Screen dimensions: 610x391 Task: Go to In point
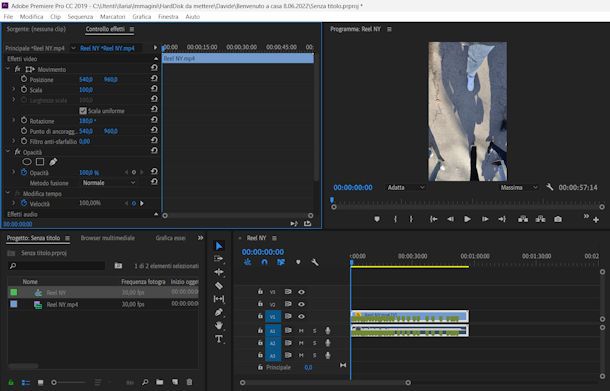433,219
